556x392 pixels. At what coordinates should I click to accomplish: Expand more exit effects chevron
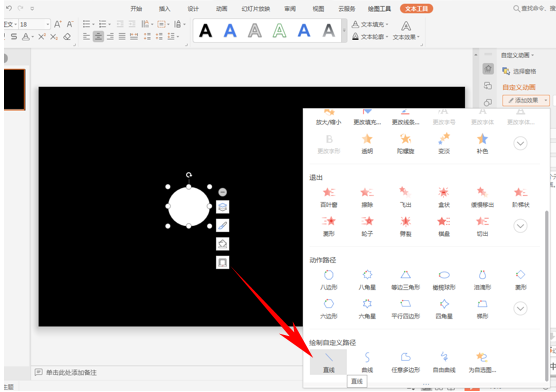coord(520,226)
